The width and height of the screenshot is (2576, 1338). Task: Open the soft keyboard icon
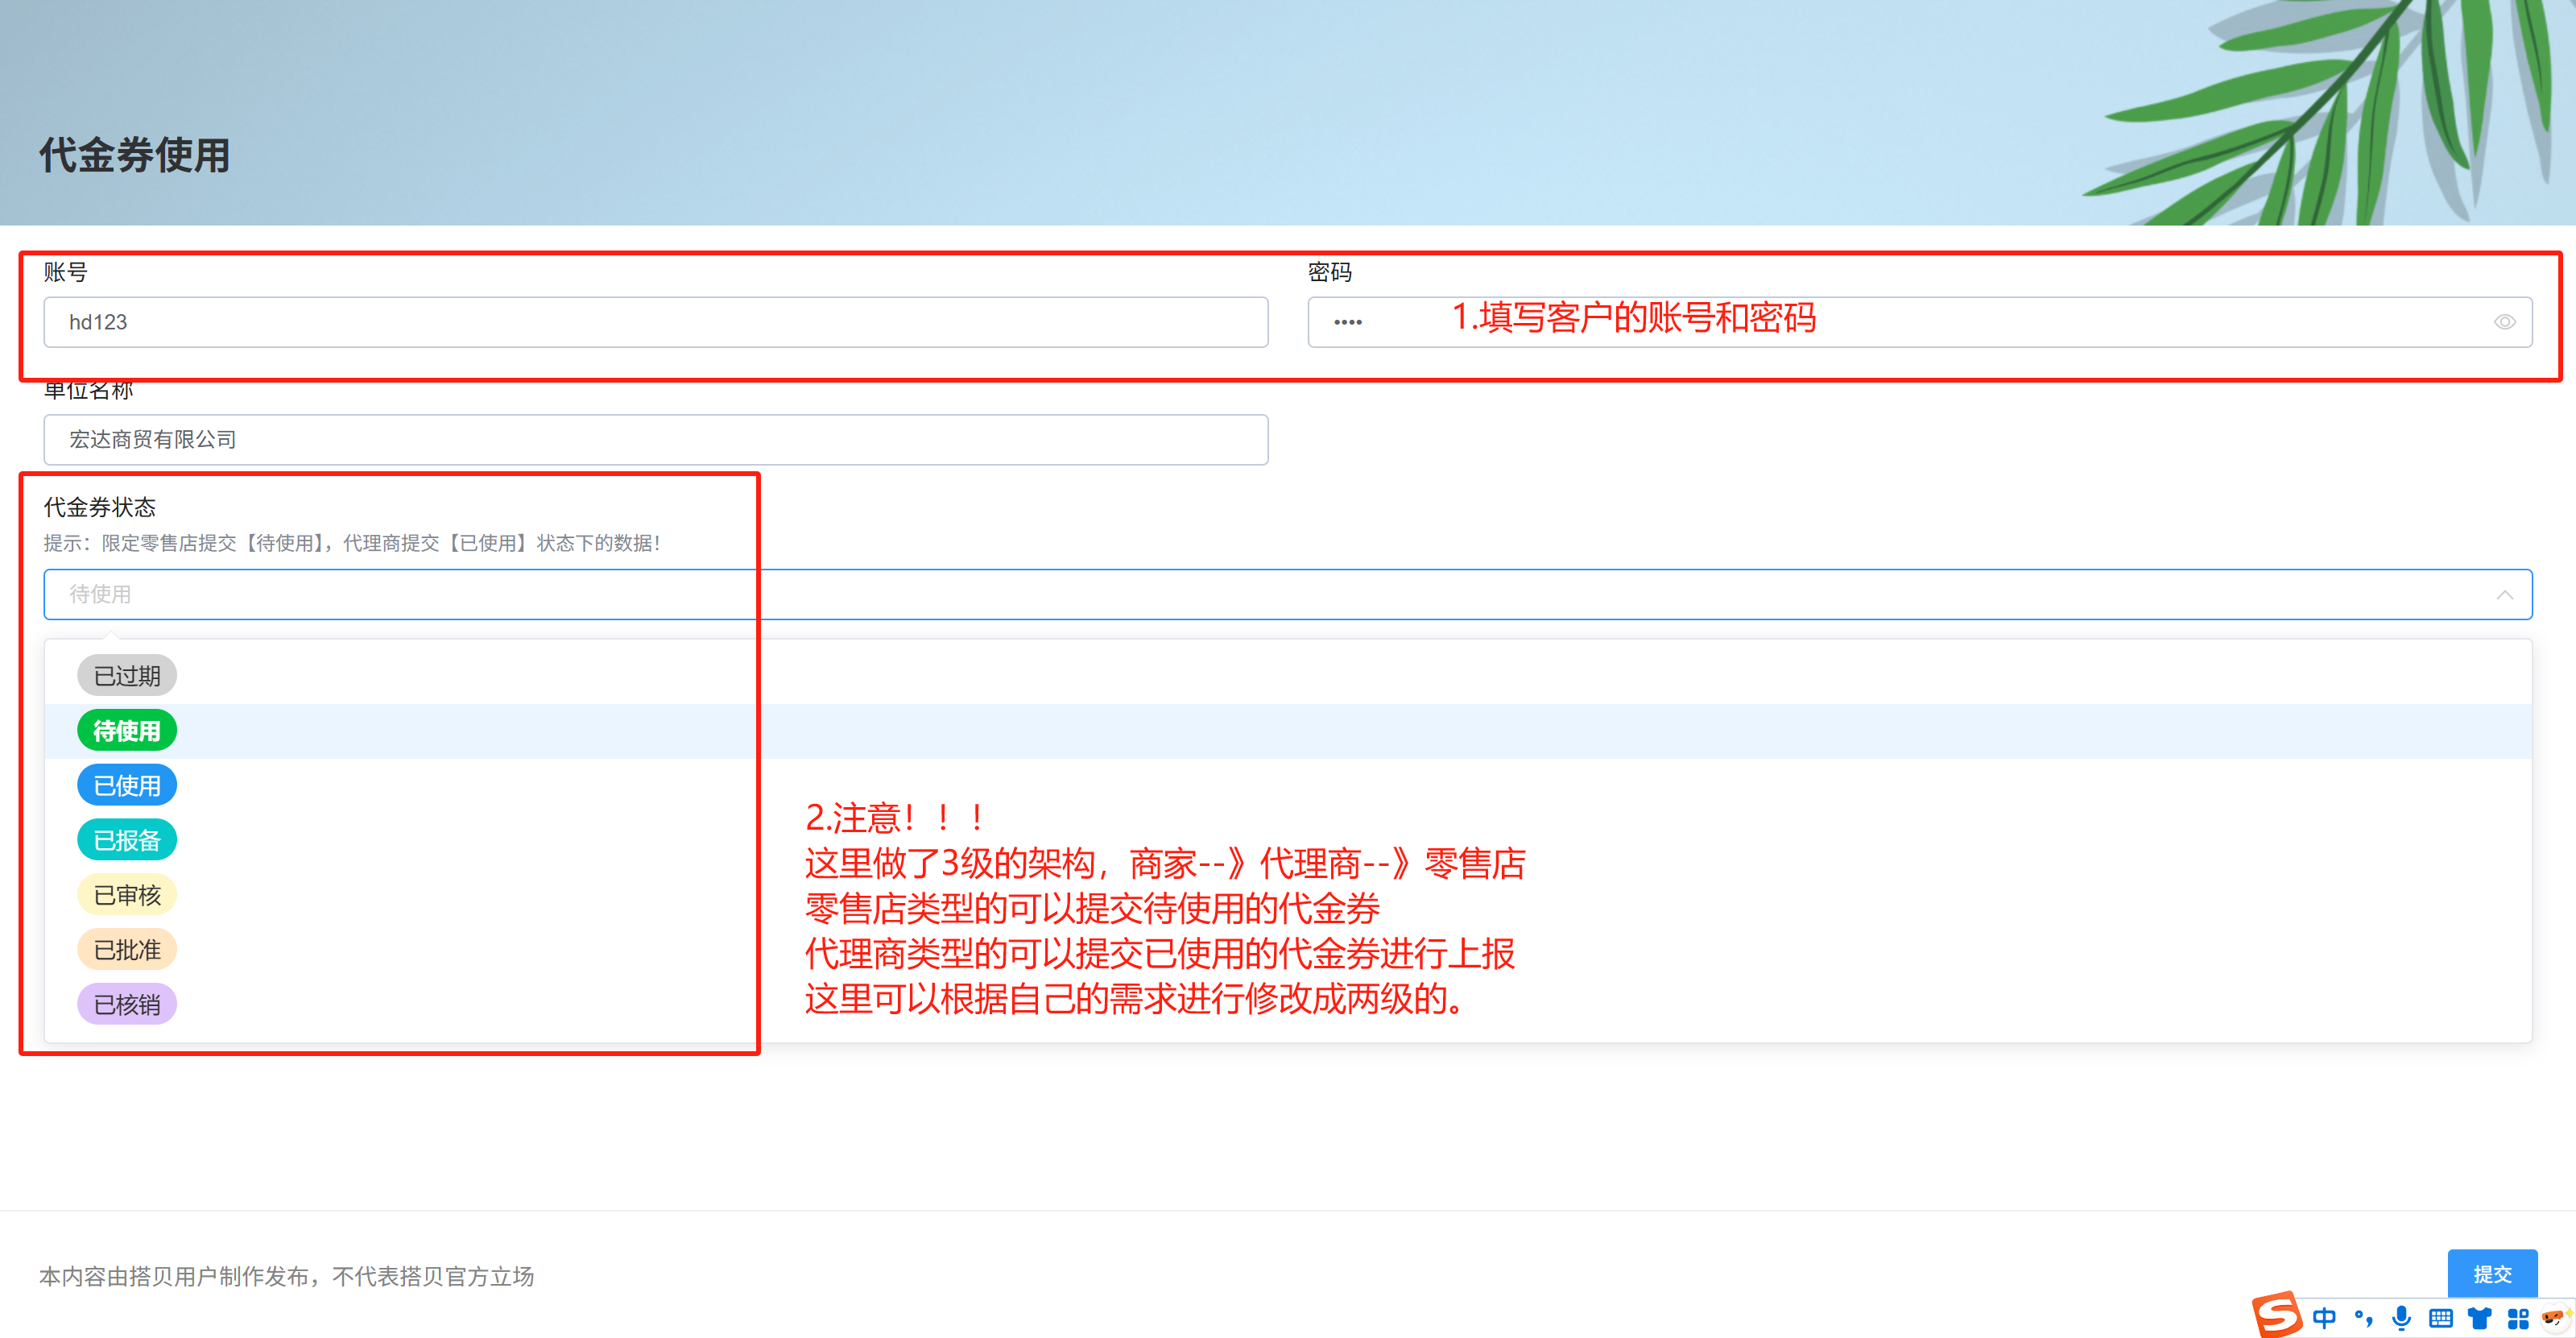tap(2440, 1318)
